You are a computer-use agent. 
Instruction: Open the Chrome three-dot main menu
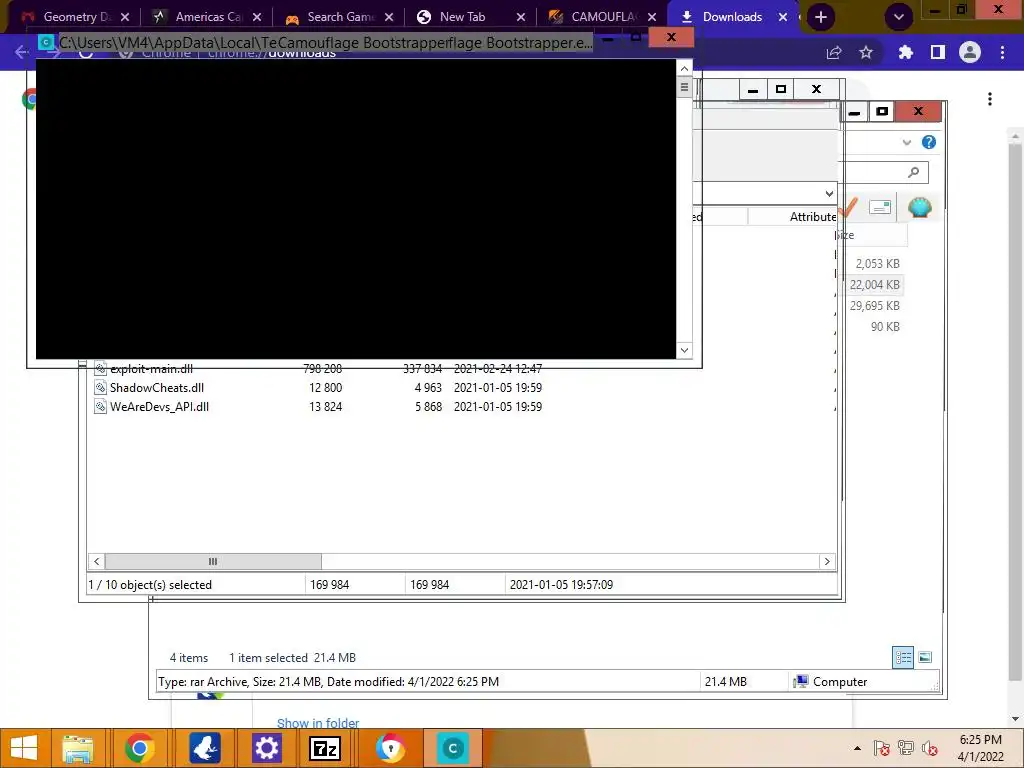[x=1002, y=52]
